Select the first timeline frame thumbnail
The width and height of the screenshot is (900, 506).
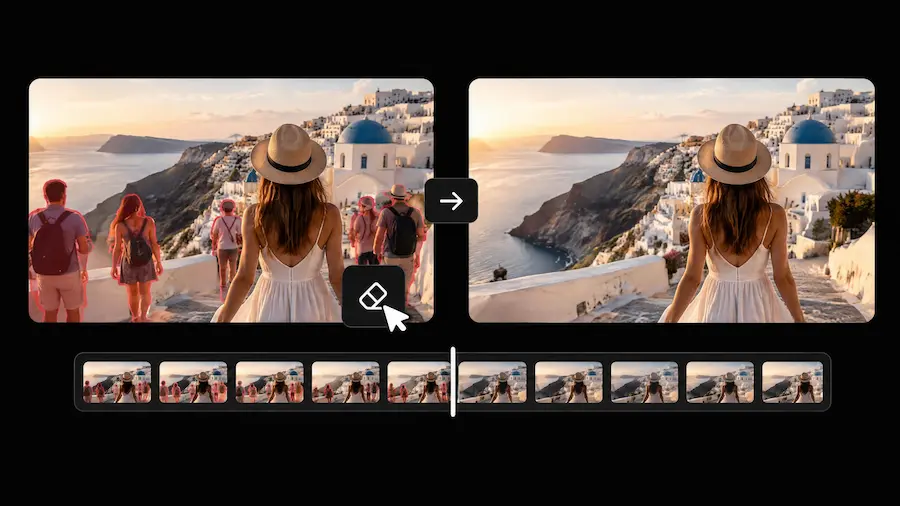117,382
